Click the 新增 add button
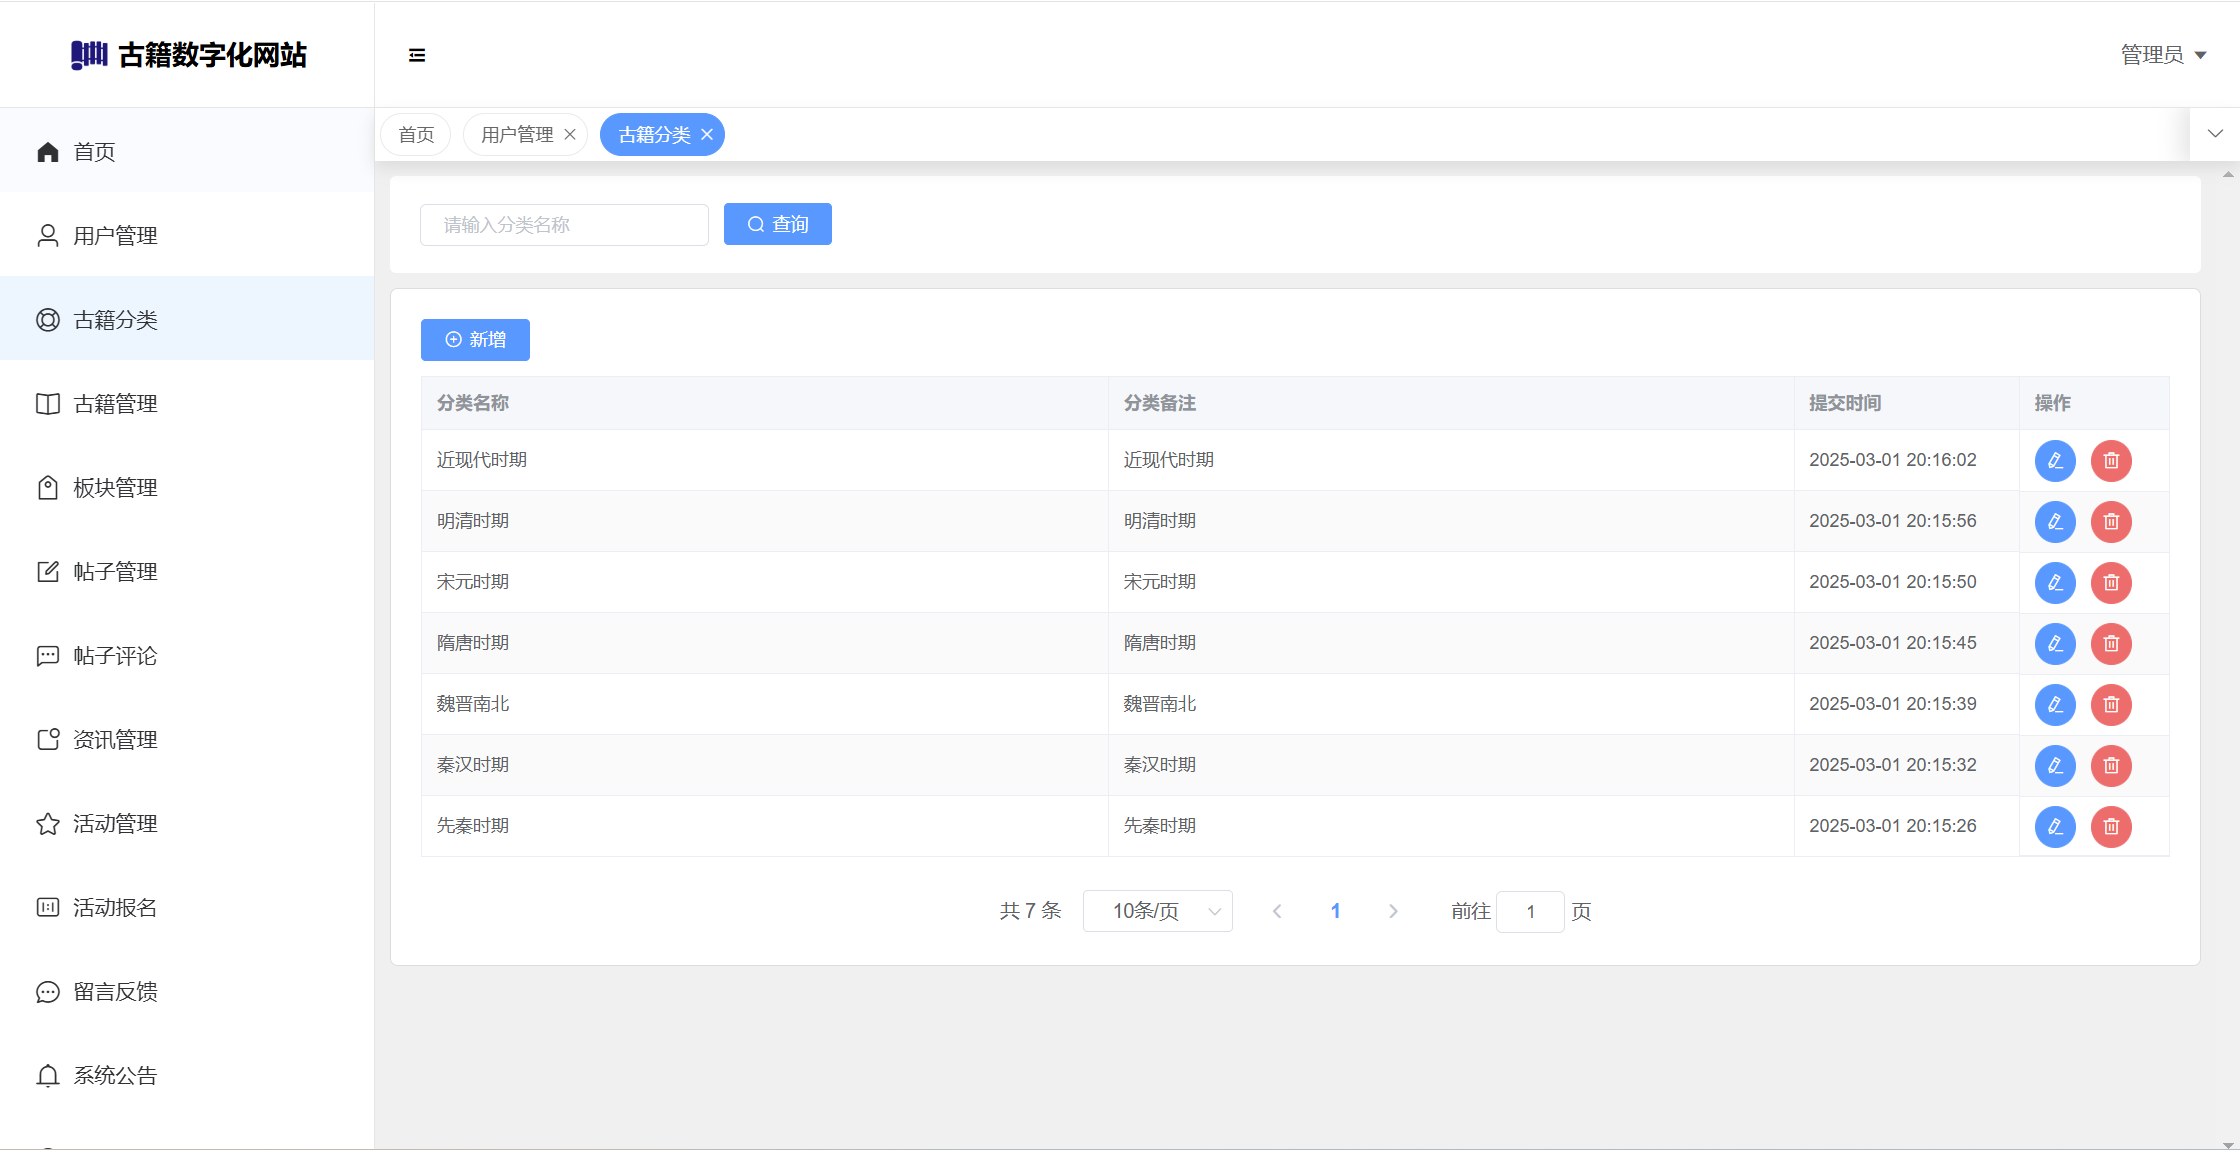The image size is (2240, 1150). [475, 340]
